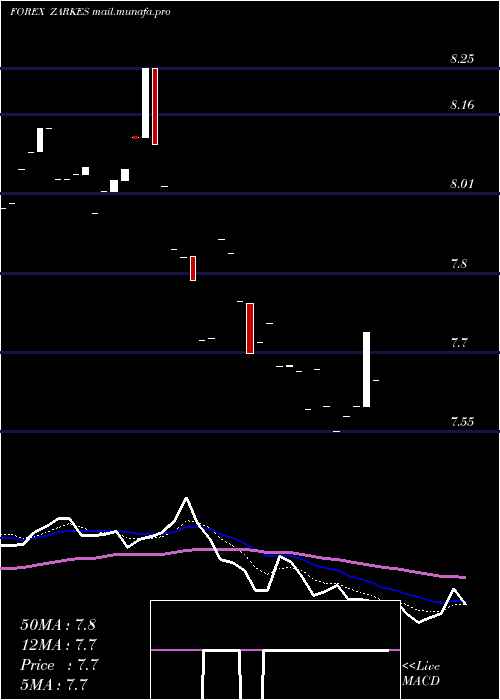
Task: Click the FOREX ZARKES chart title
Action: [x=50, y=12]
